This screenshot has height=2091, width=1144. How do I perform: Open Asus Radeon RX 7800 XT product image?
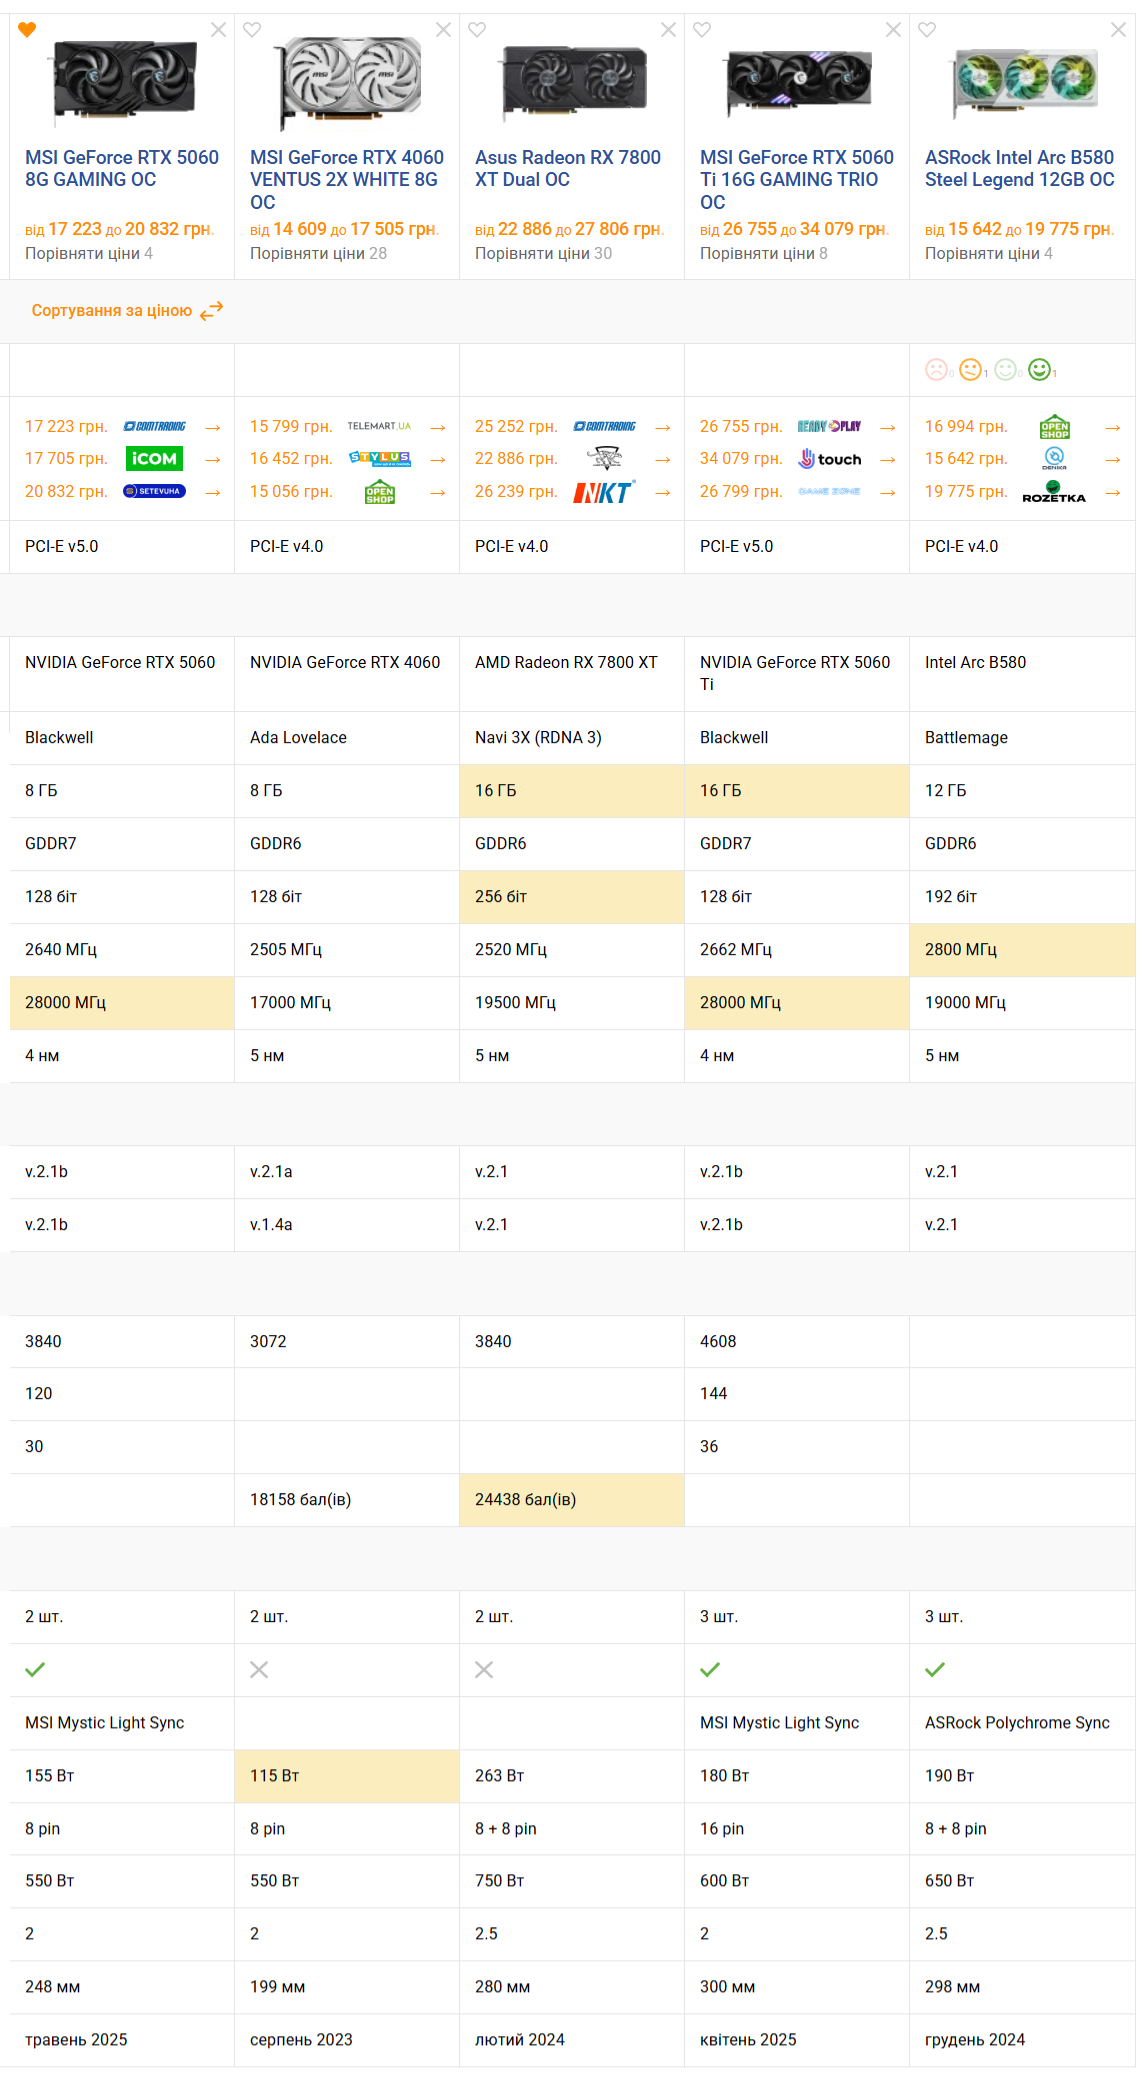click(x=574, y=82)
